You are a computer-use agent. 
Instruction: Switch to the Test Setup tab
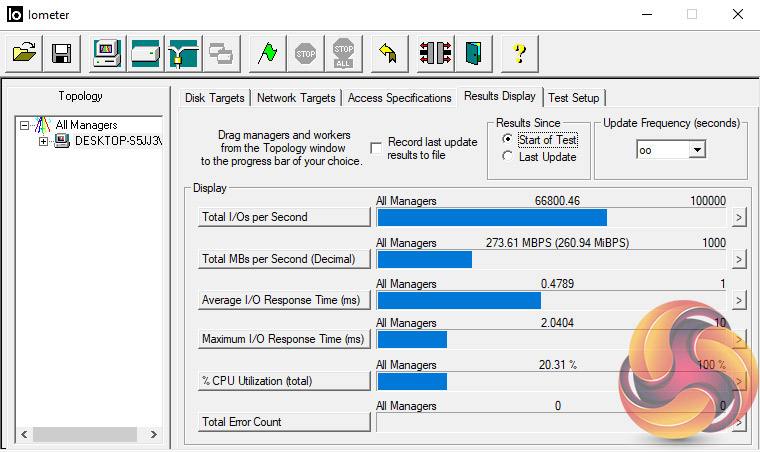(x=574, y=98)
